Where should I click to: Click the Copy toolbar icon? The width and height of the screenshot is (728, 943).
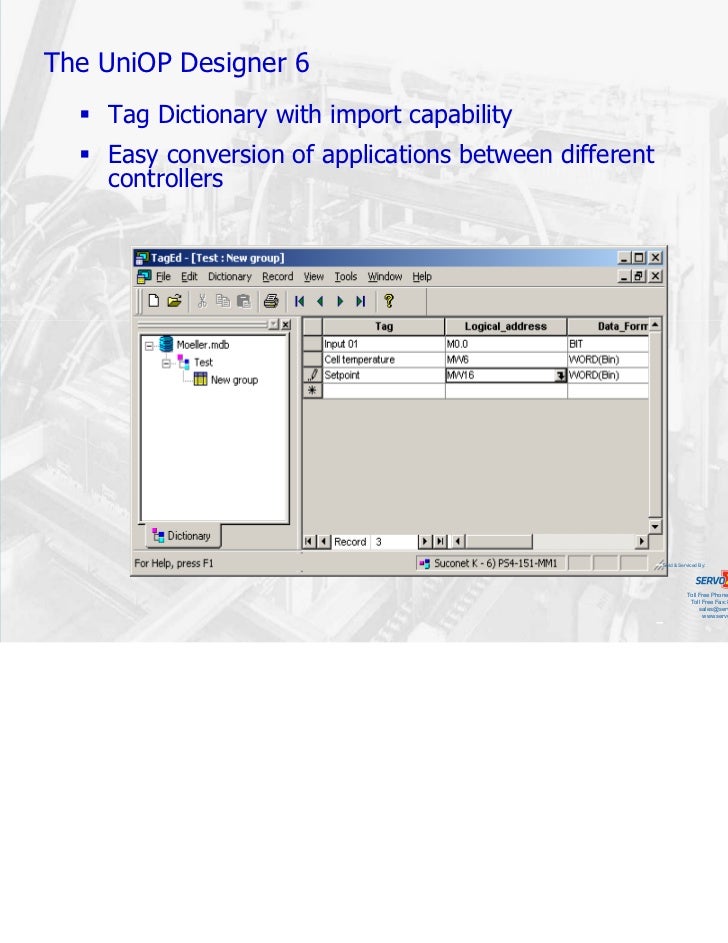click(223, 301)
